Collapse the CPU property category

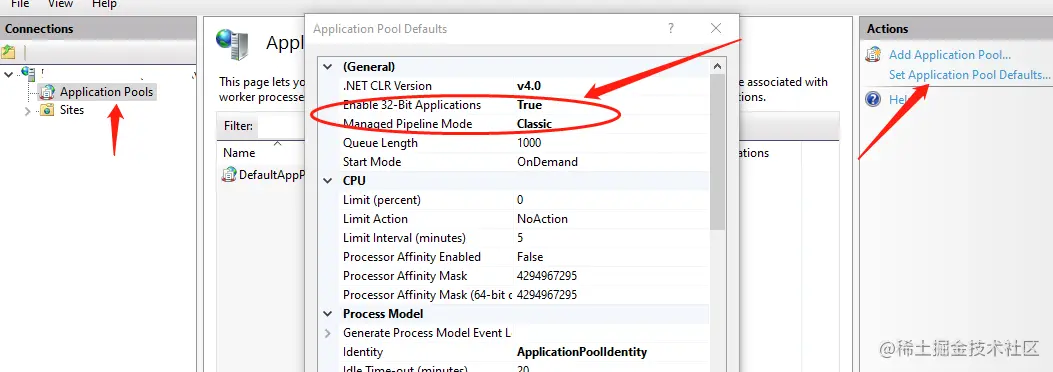(x=328, y=181)
